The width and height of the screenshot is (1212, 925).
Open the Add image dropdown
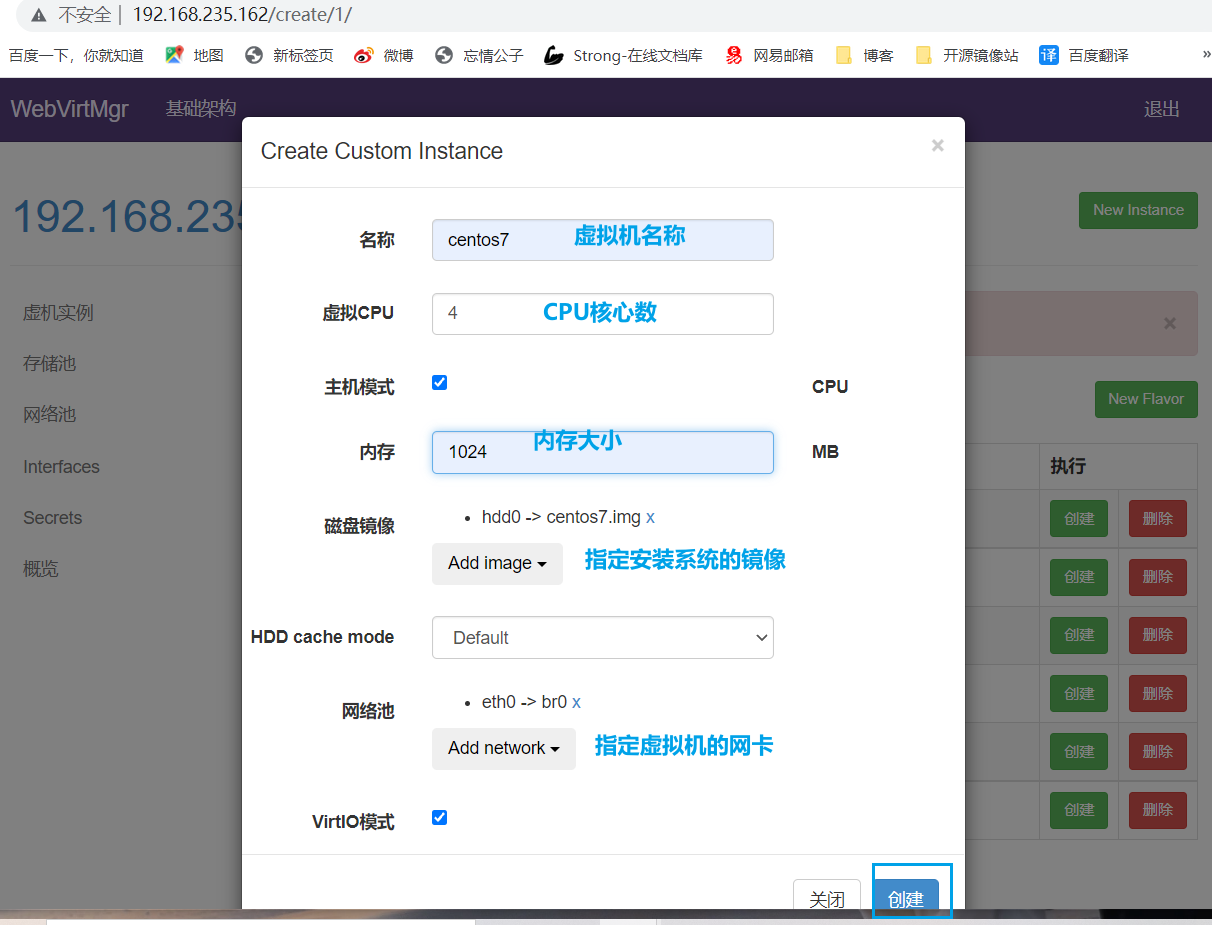(x=497, y=563)
